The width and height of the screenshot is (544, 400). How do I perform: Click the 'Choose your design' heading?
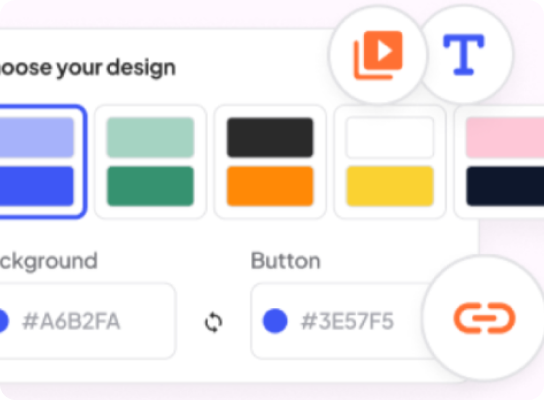point(87,68)
